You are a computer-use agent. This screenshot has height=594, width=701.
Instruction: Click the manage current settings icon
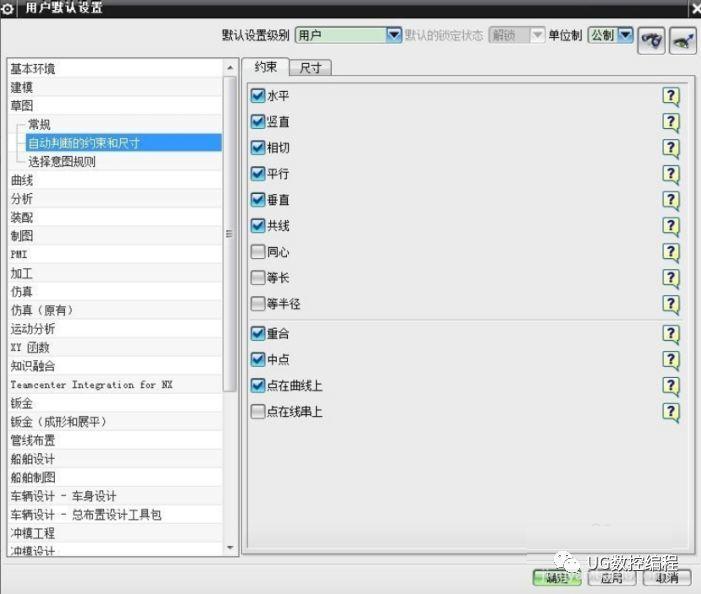tap(683, 41)
